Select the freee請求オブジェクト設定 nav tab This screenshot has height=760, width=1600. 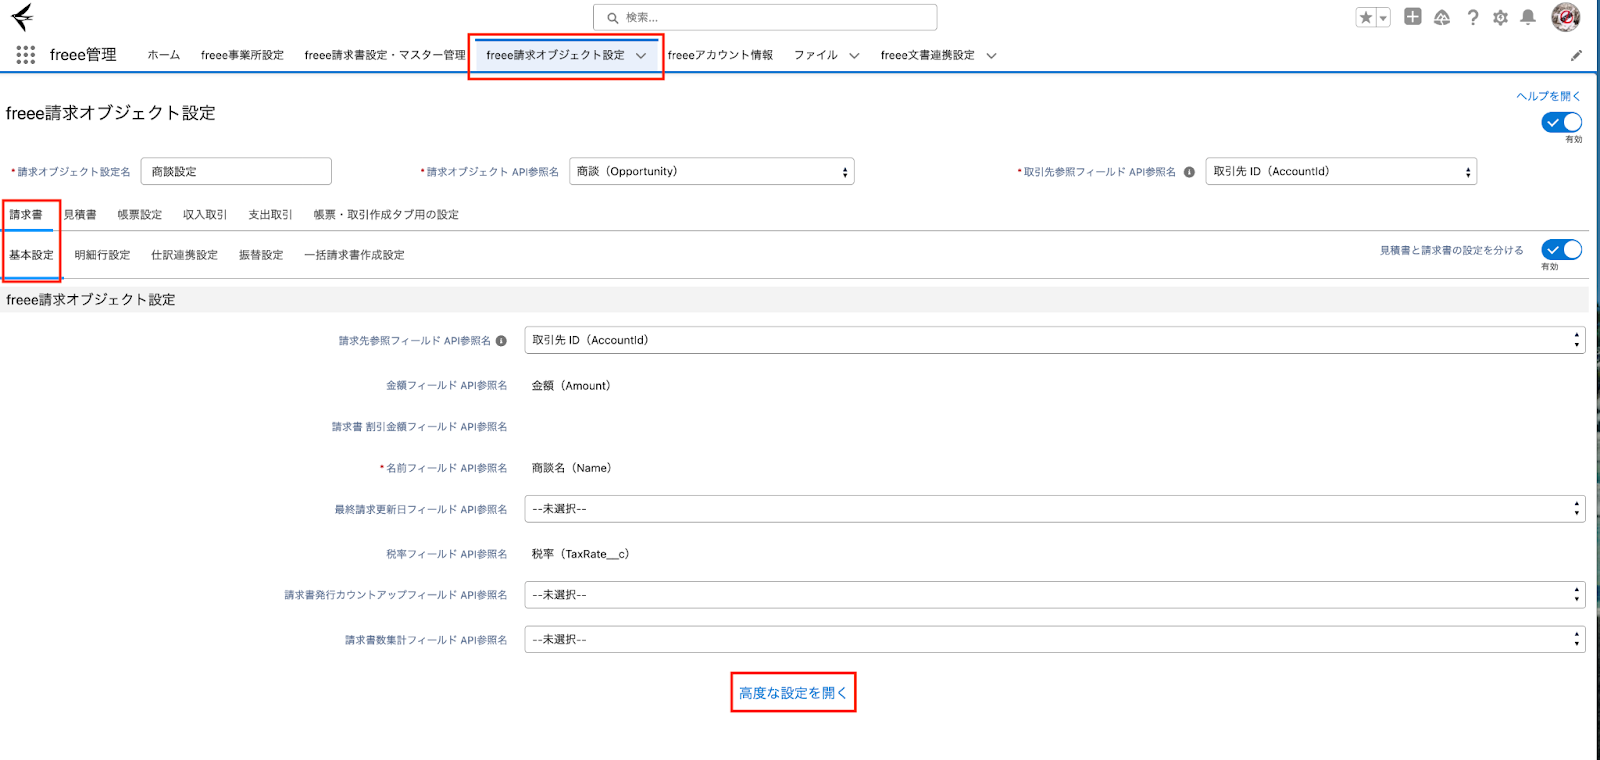click(555, 55)
